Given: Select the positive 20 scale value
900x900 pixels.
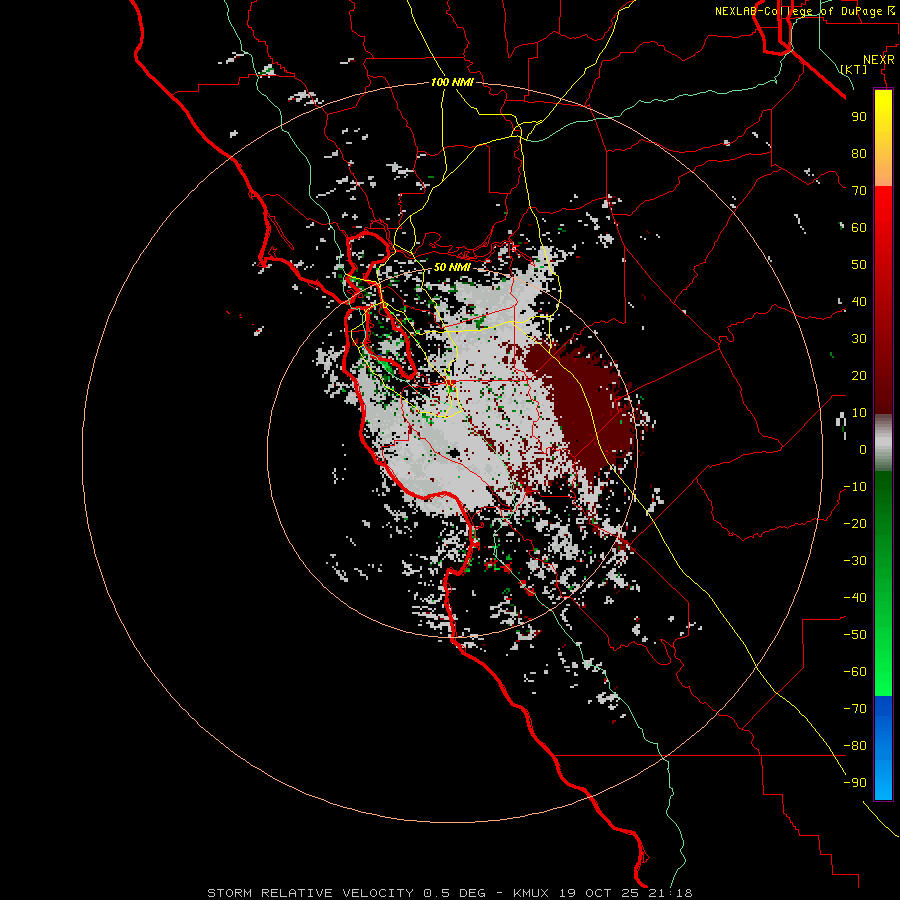Looking at the screenshot, I should point(859,375).
